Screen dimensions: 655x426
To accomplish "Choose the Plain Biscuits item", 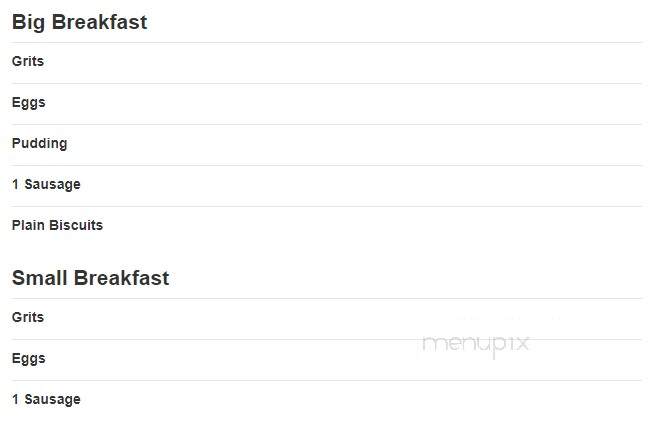I will 57,225.
